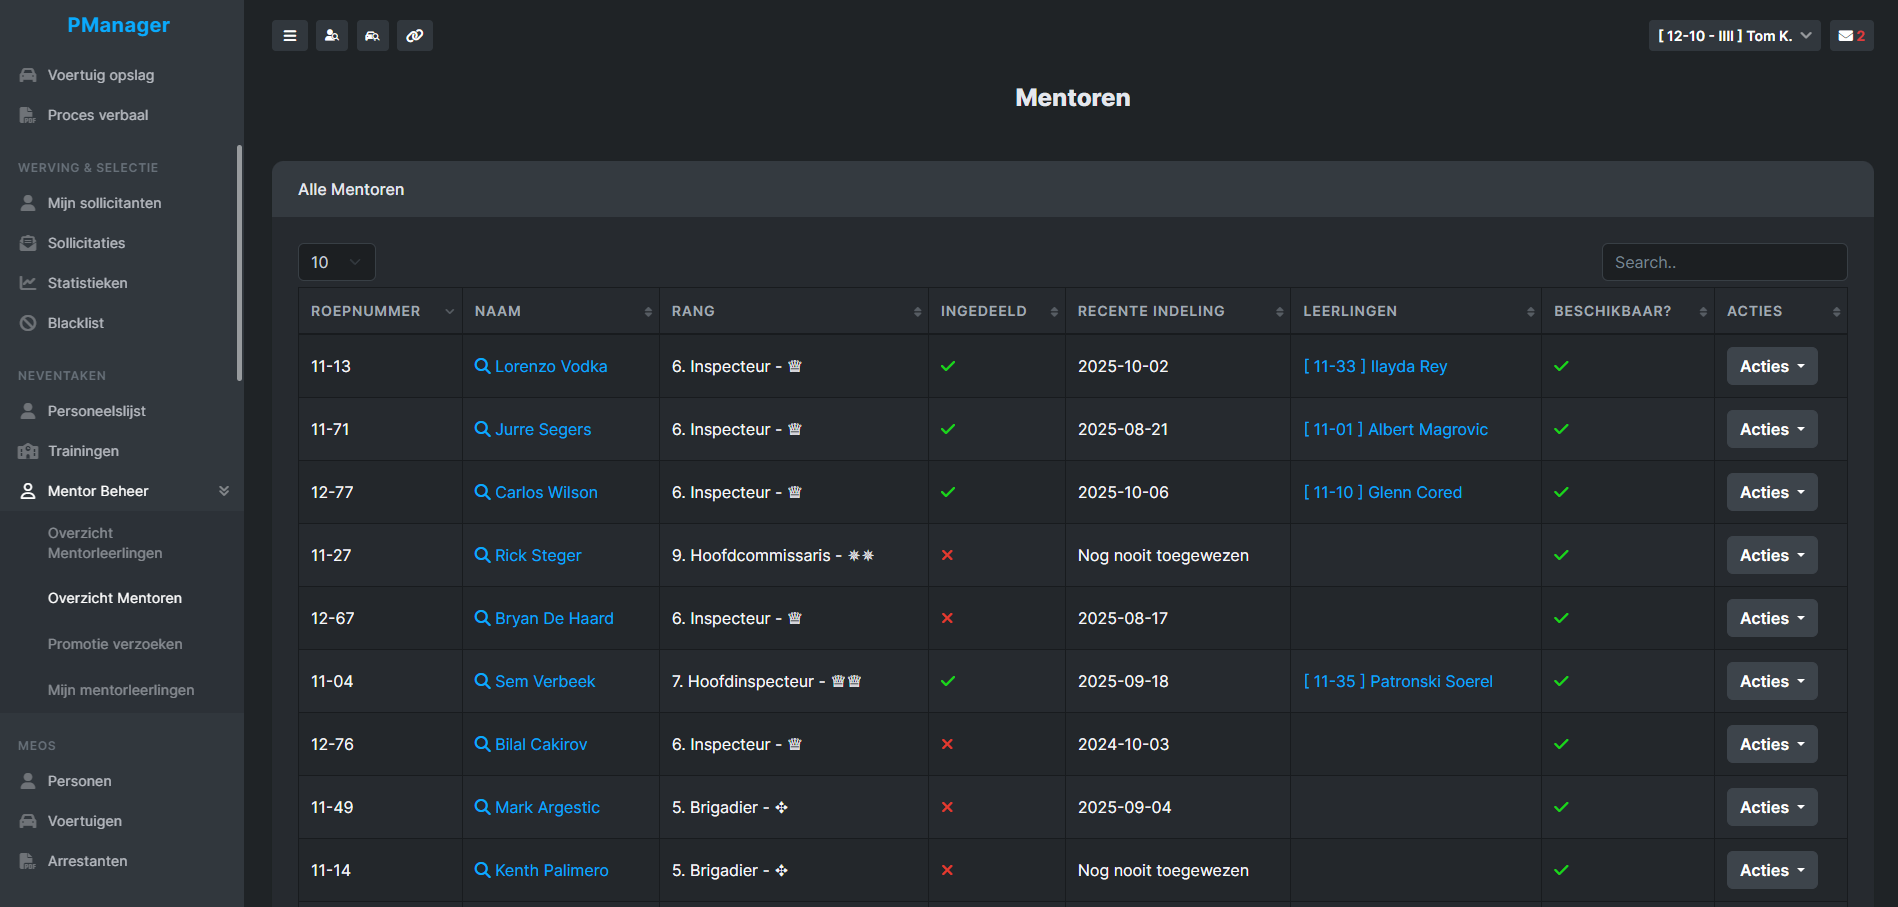This screenshot has width=1898, height=907.
Task: Select the Statistieken chart icon in sidebar
Action: click(x=26, y=282)
